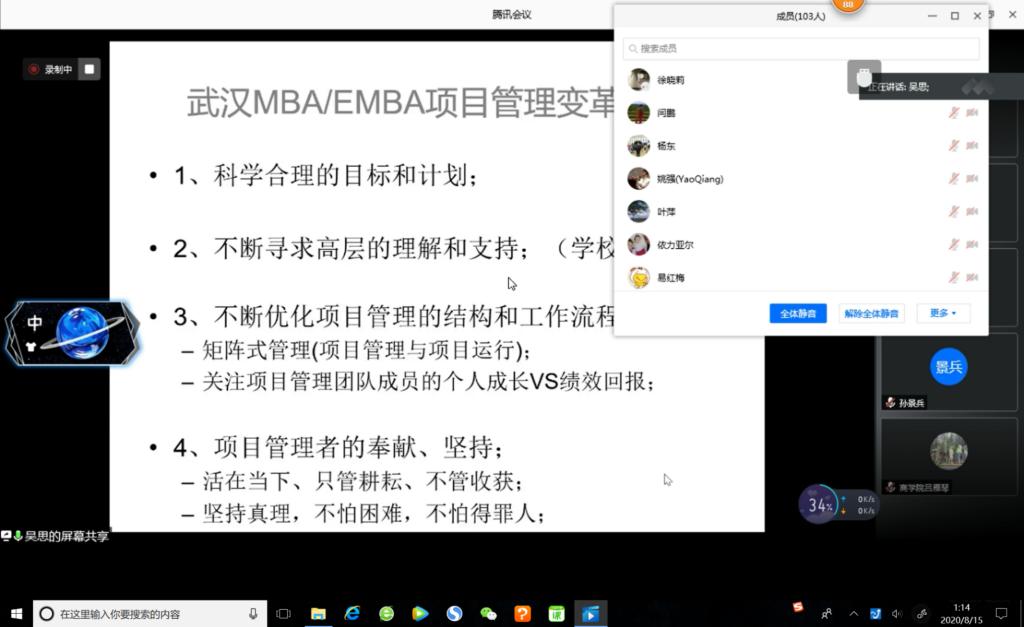Expand the 更多 dropdown in members panel
The height and width of the screenshot is (627, 1024).
pyautogui.click(x=943, y=314)
